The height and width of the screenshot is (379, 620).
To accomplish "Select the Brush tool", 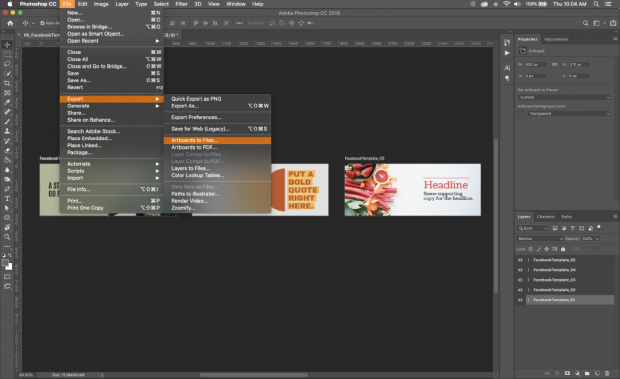I will click(x=7, y=121).
